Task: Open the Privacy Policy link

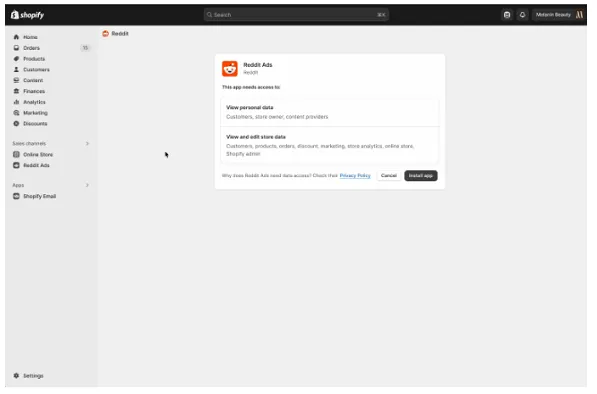Action: click(355, 176)
